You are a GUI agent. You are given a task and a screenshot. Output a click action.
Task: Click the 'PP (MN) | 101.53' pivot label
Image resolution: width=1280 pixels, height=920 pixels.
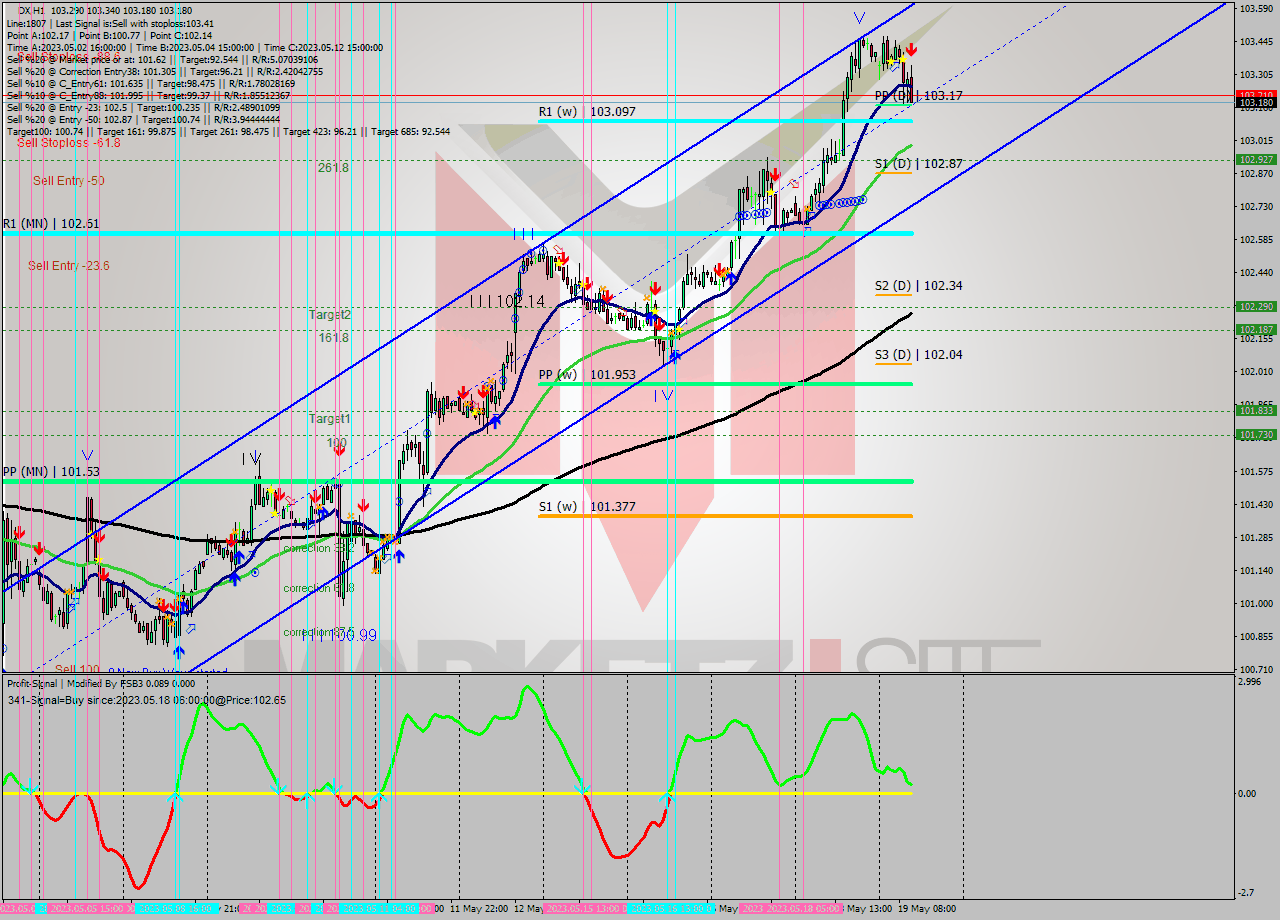[x=50, y=472]
